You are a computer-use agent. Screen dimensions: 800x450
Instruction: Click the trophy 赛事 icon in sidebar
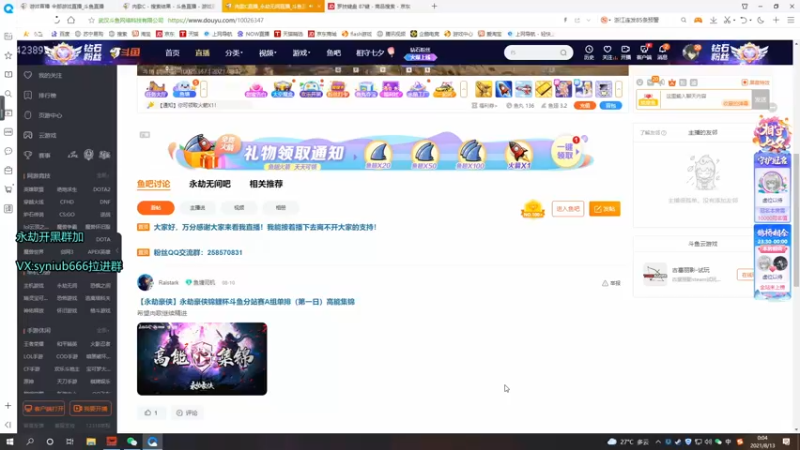[28, 155]
